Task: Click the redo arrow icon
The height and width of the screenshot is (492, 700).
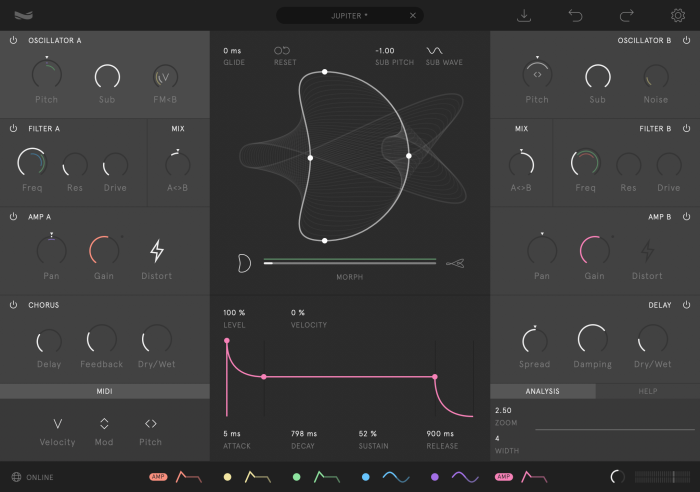Action: pos(627,16)
